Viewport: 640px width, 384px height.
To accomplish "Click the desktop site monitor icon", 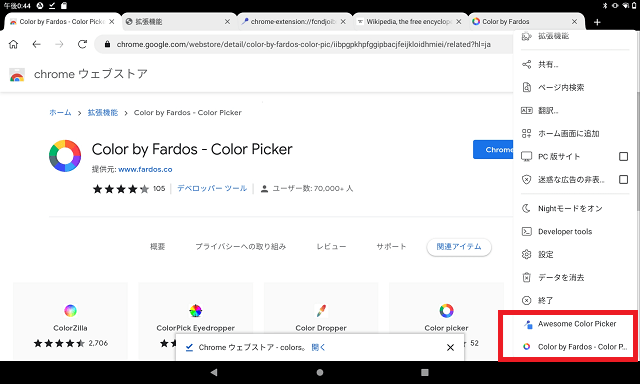I will pos(527,156).
